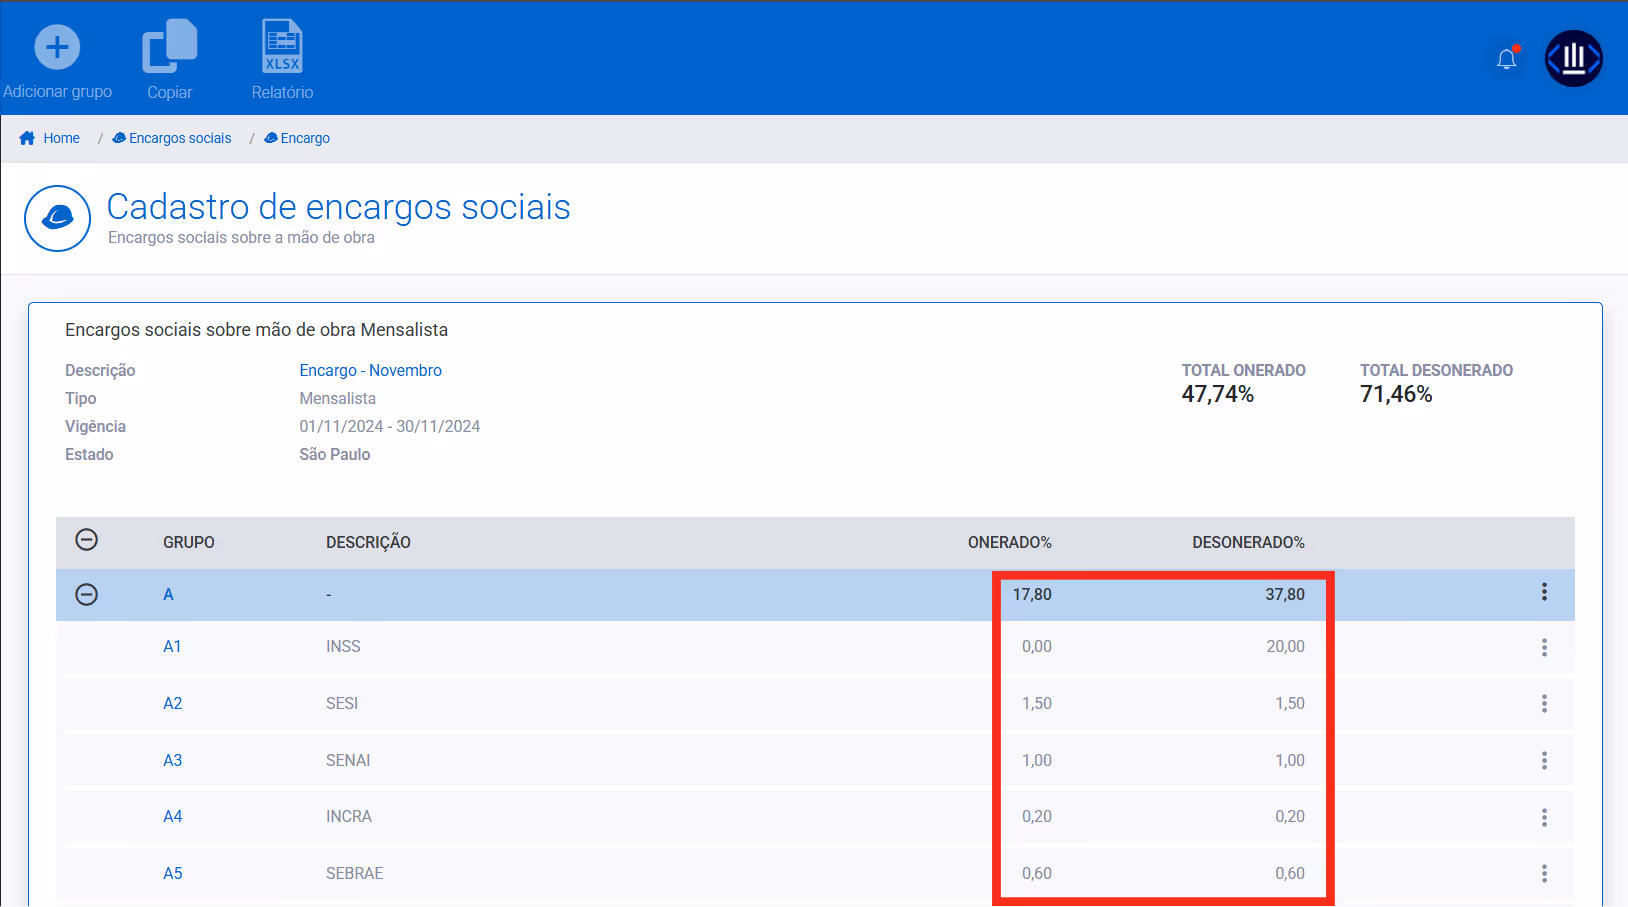Click the A5 group code
The image size is (1628, 907).
pos(172,873)
